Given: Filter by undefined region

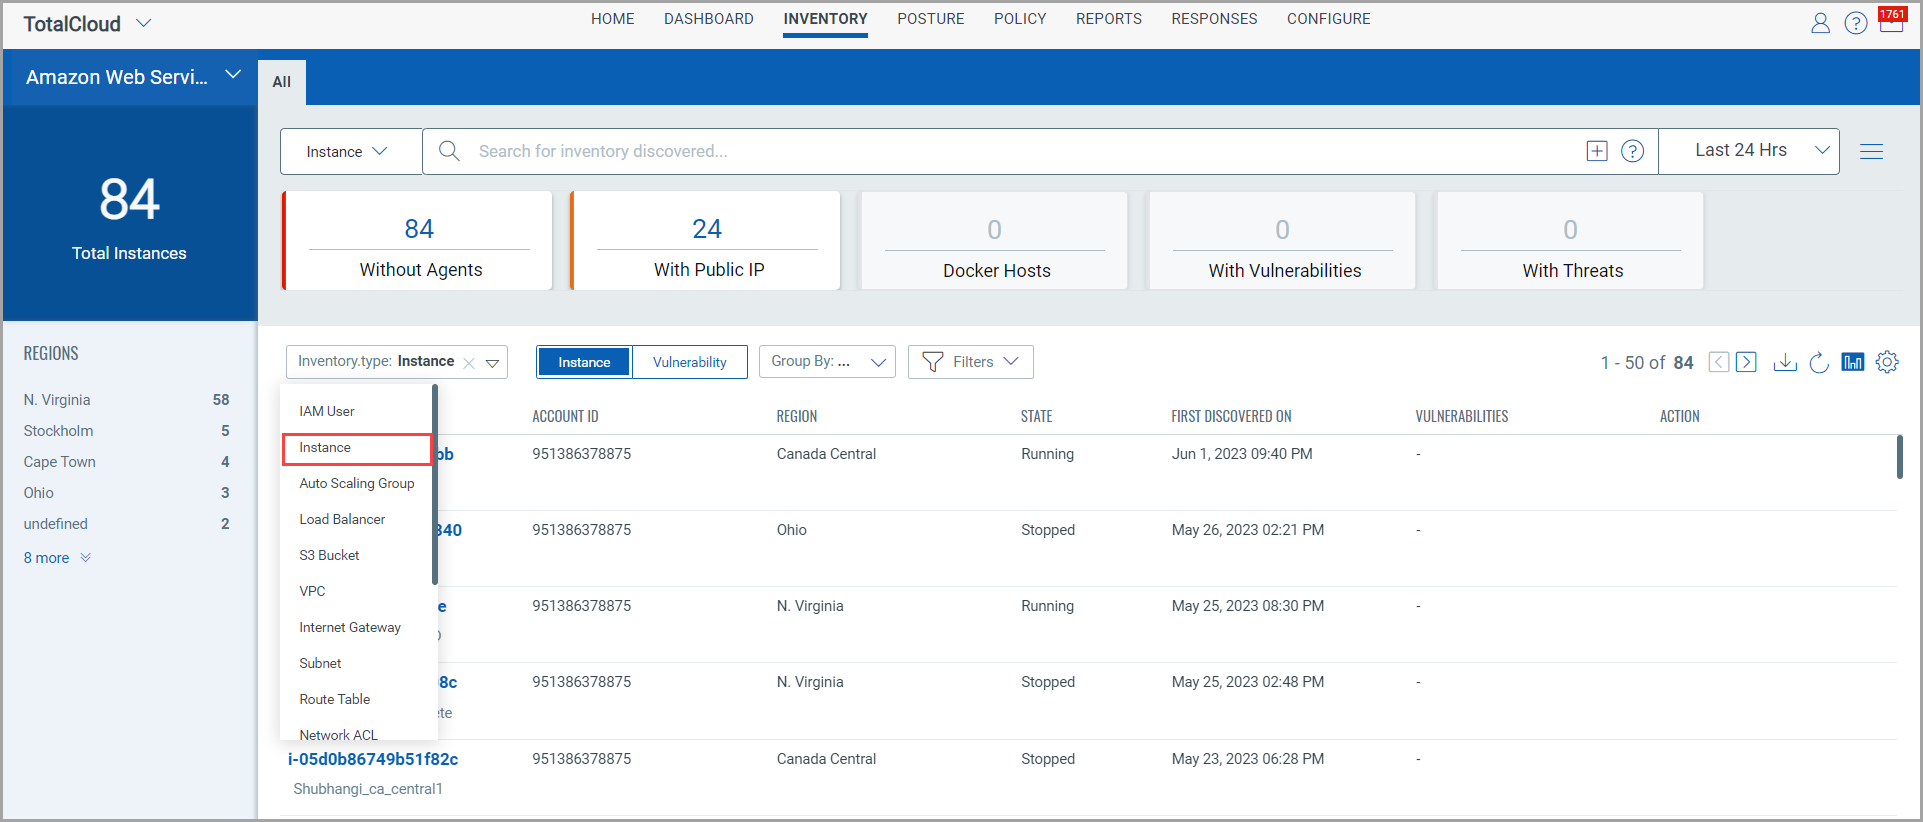Looking at the screenshot, I should coord(127,524).
